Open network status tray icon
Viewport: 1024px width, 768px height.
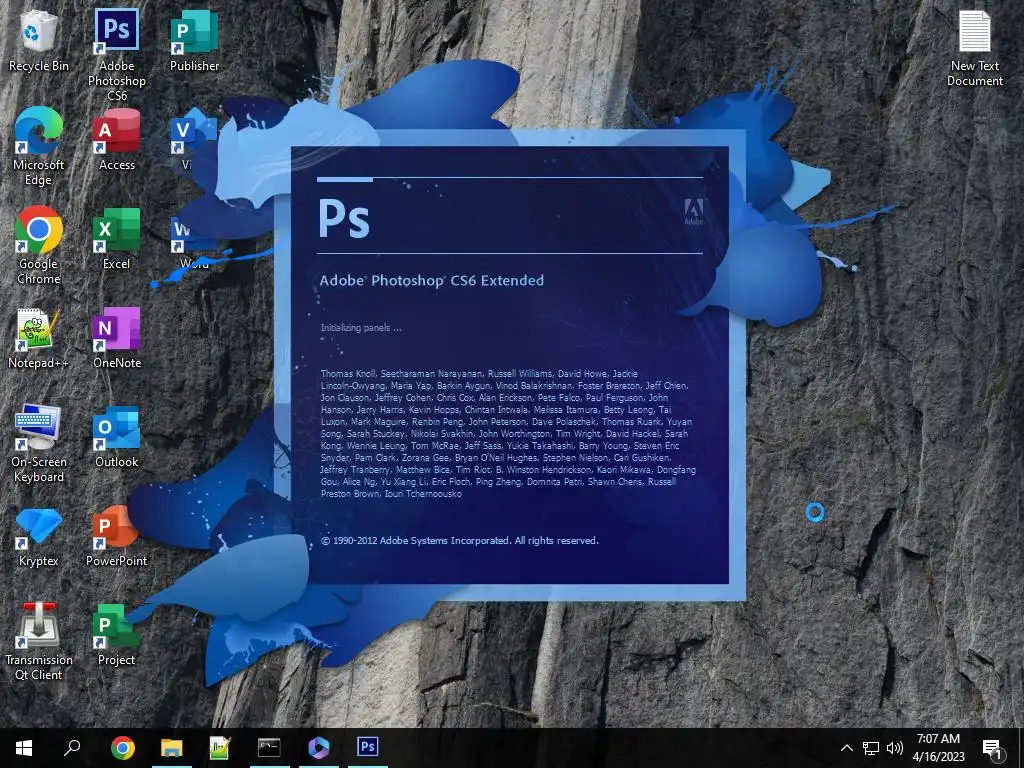click(x=871, y=748)
